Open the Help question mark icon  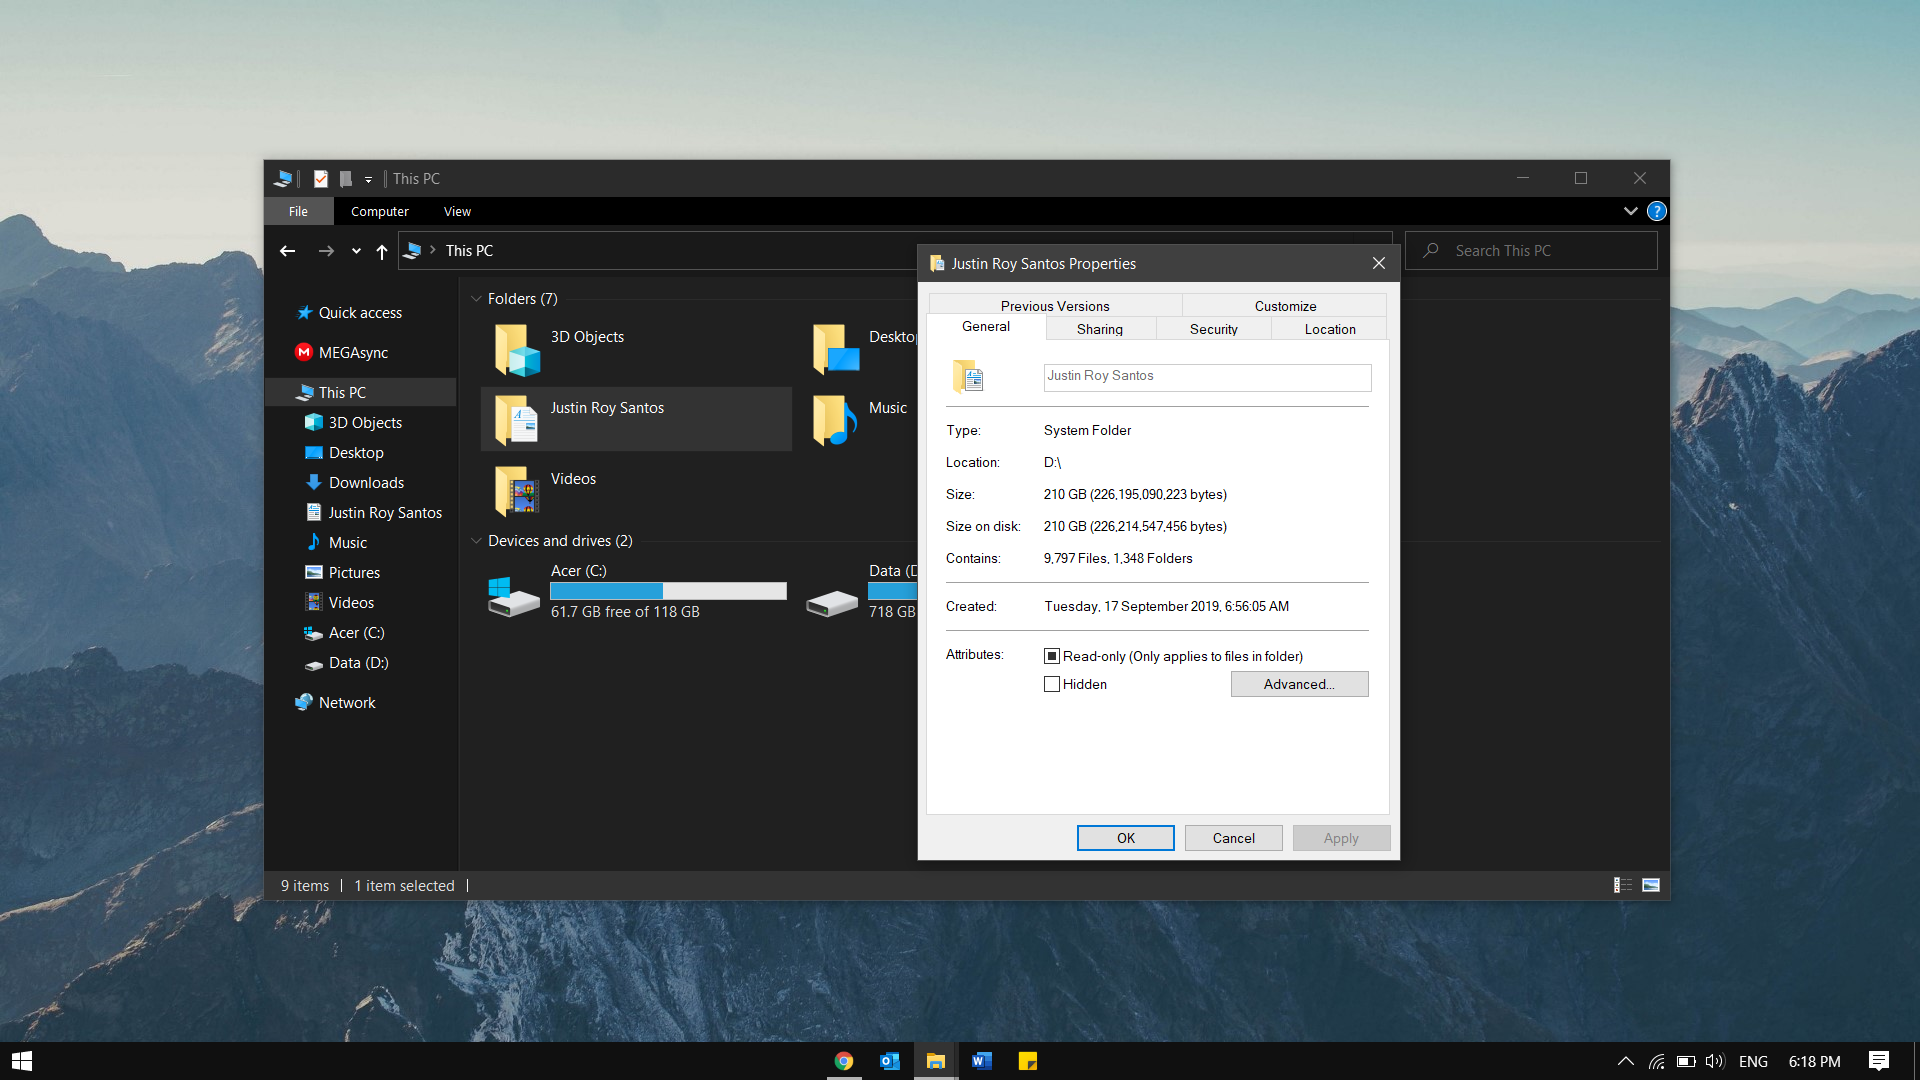pos(1657,211)
